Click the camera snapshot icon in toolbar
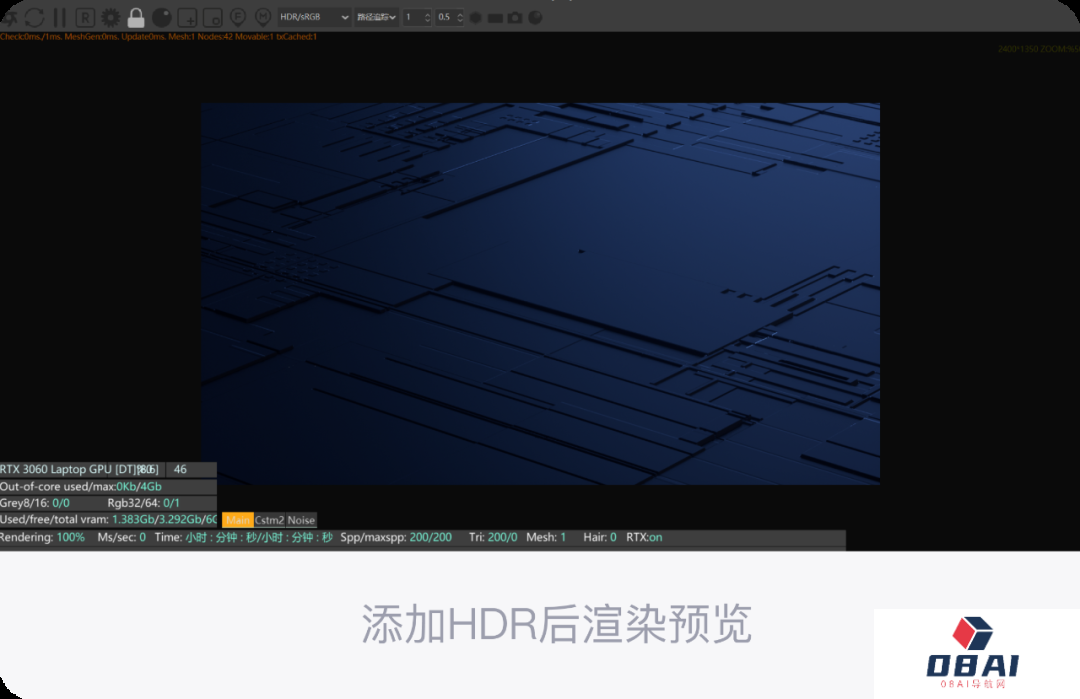 [x=514, y=17]
